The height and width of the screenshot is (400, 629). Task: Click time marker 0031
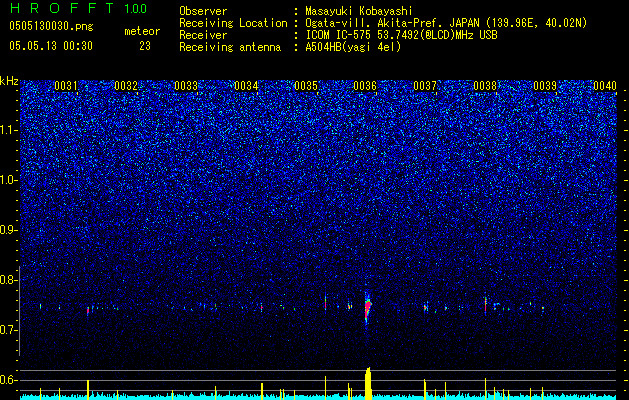tap(66, 86)
